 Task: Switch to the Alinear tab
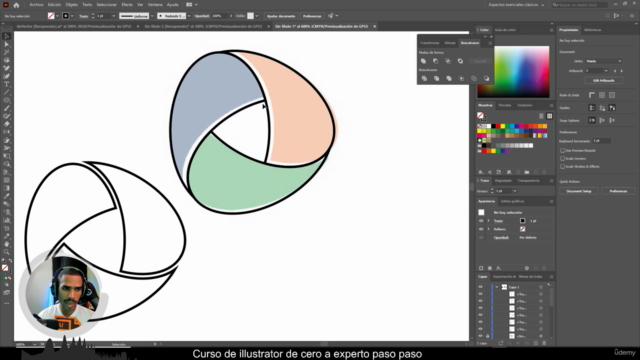(x=450, y=43)
